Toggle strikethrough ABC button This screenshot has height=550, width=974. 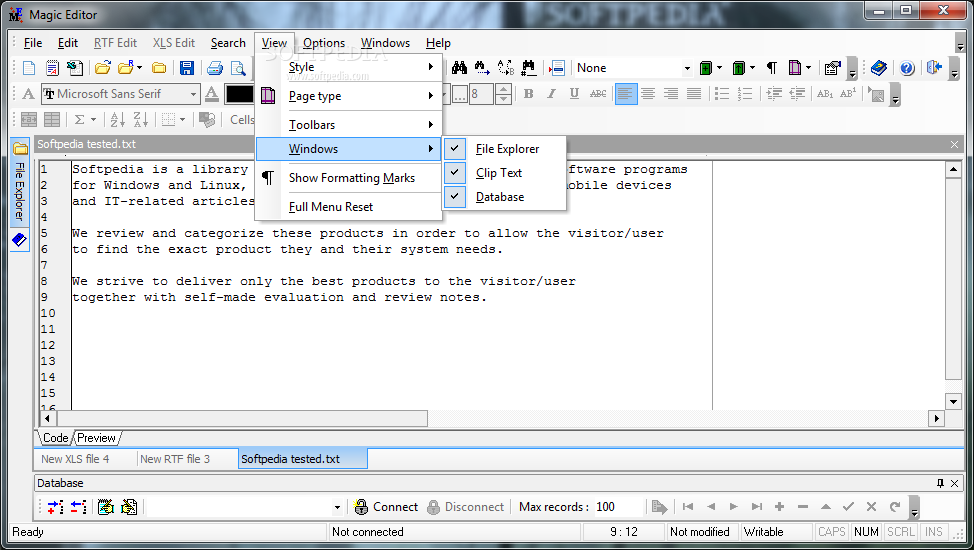click(598, 94)
